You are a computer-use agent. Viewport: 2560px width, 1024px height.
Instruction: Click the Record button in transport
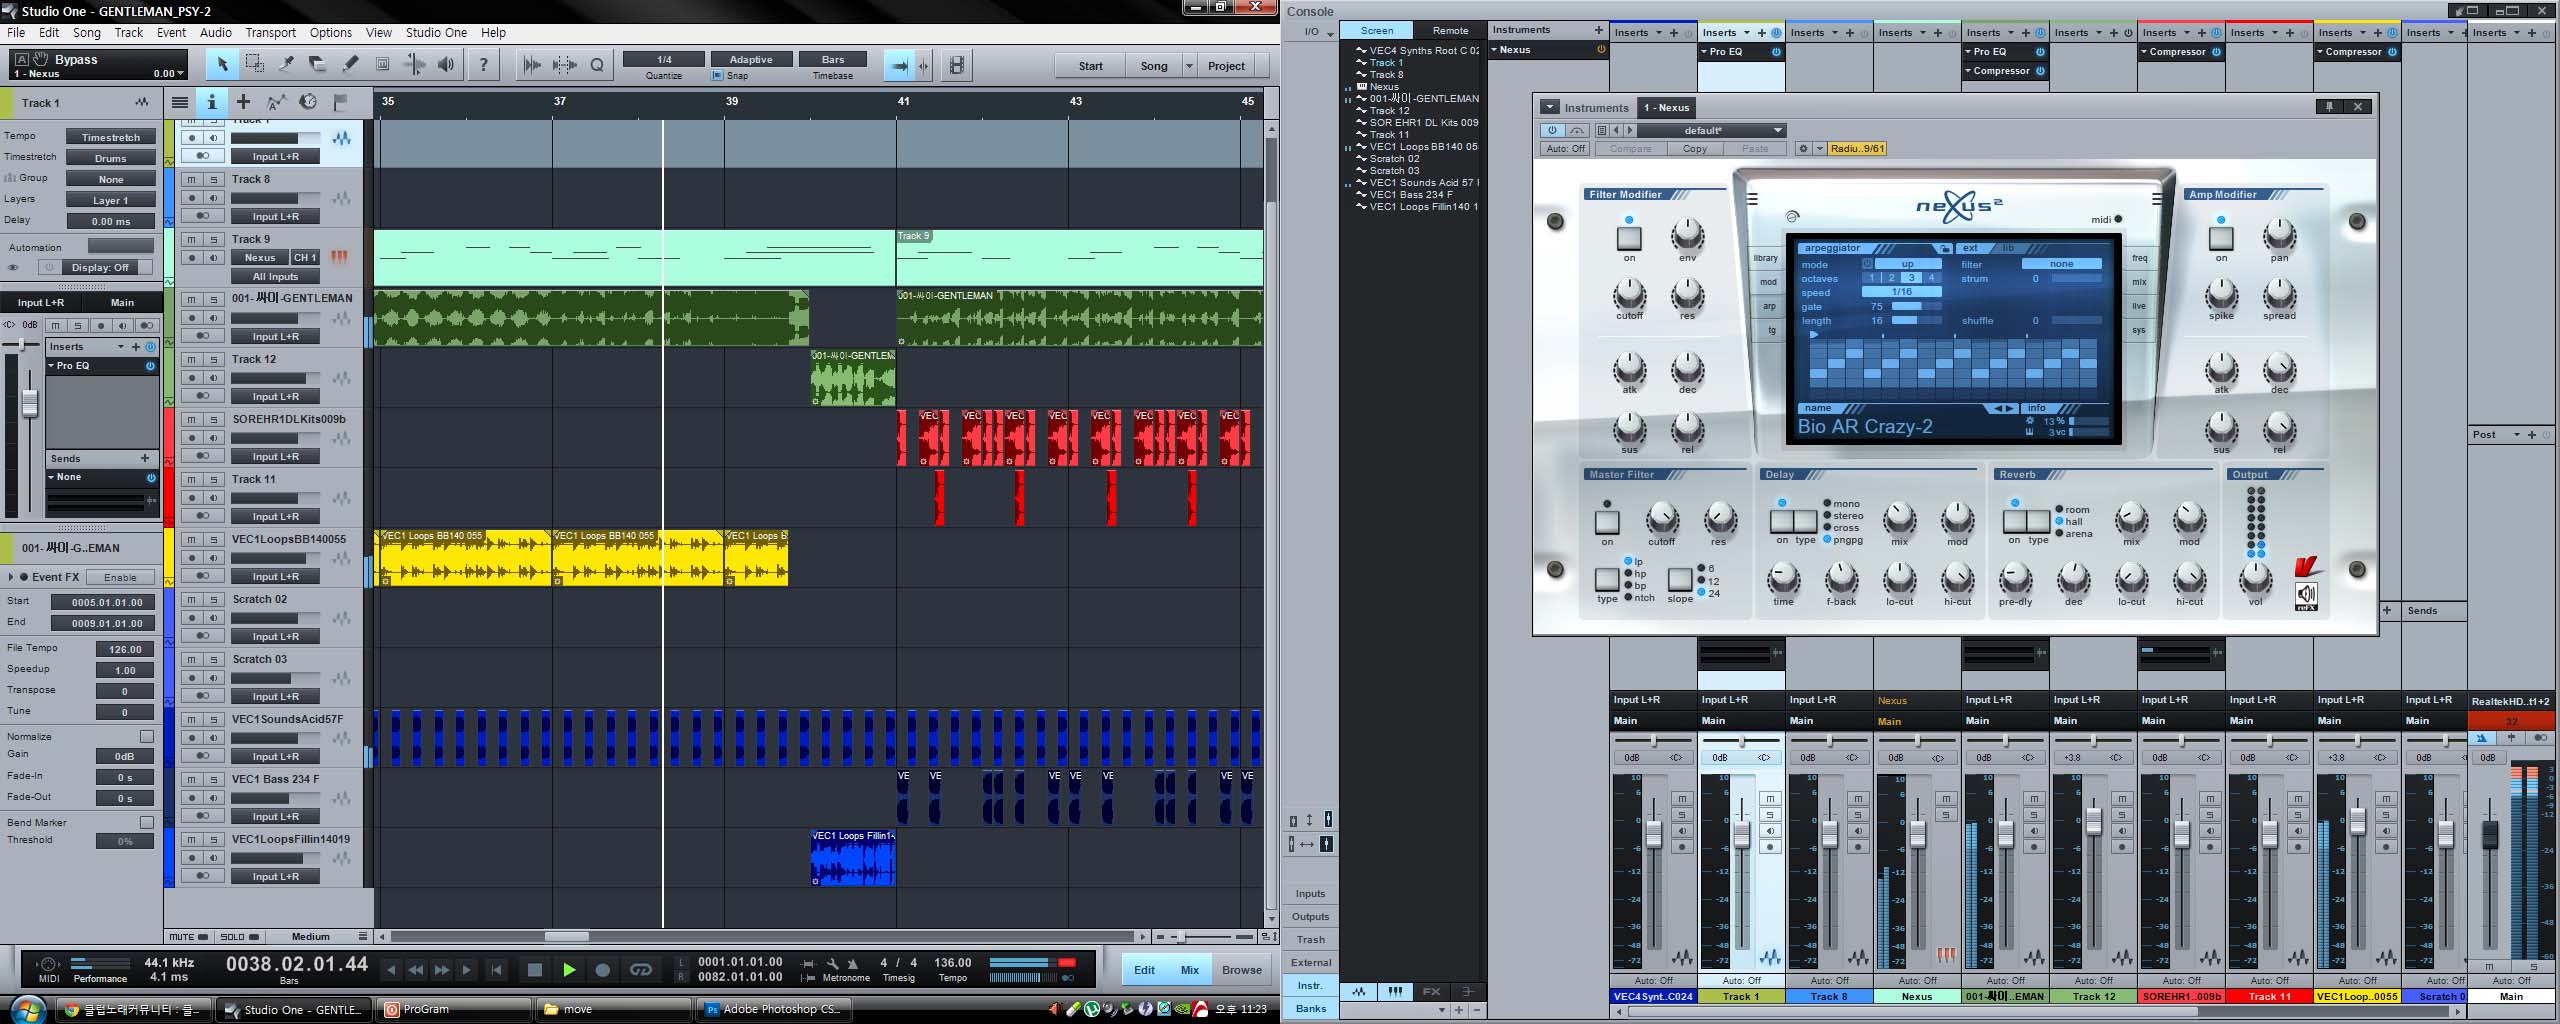[x=602, y=970]
